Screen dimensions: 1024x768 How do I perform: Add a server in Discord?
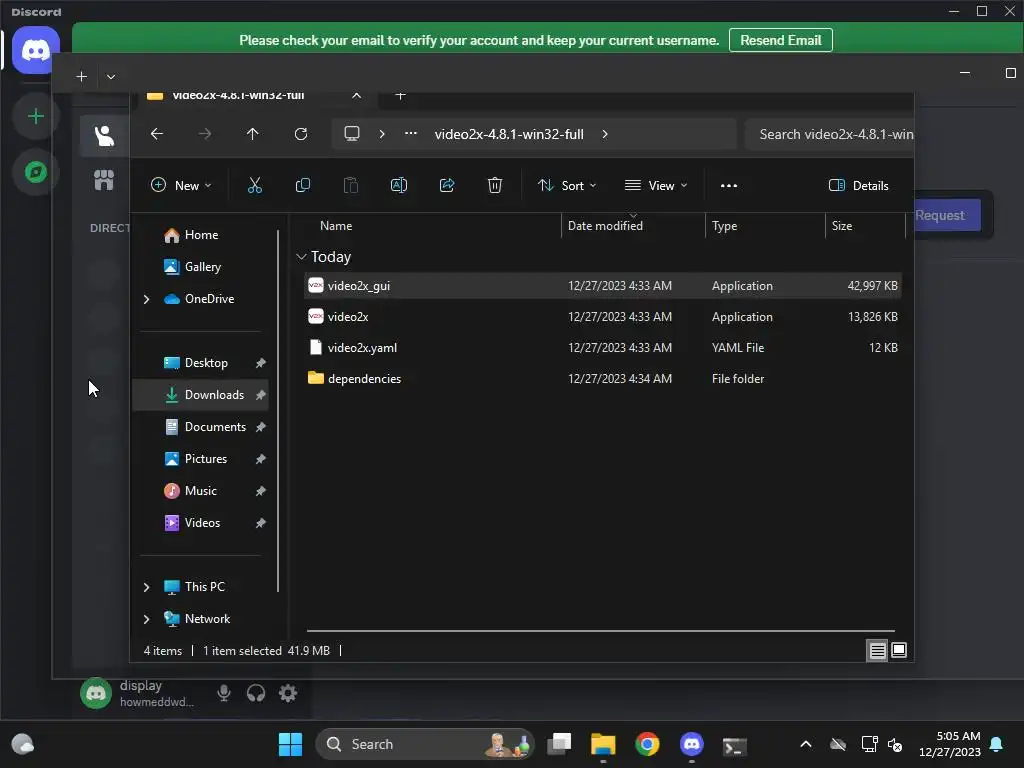pyautogui.click(x=36, y=116)
